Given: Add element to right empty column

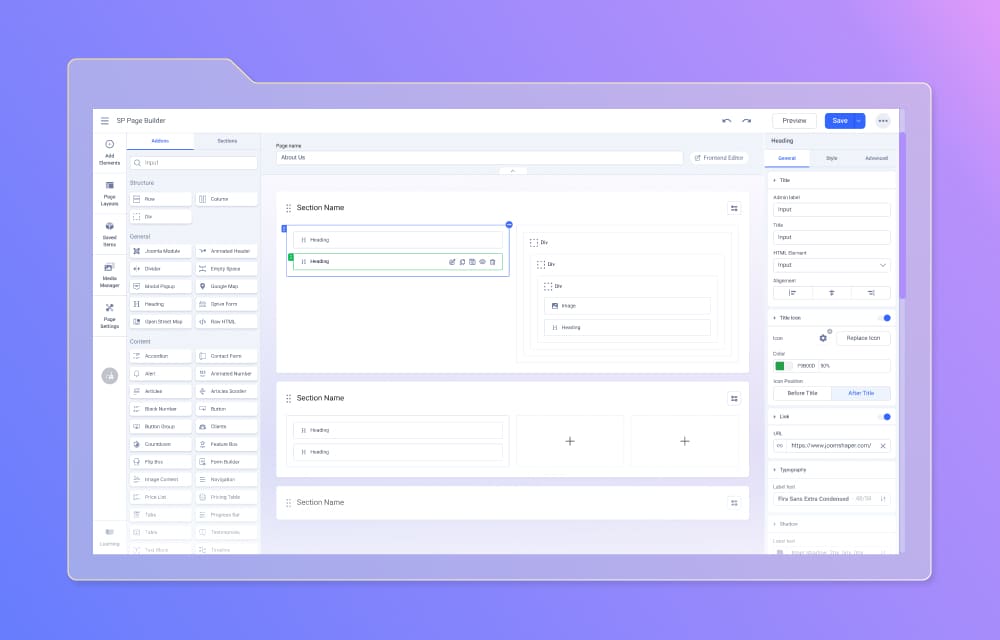Looking at the screenshot, I should pyautogui.click(x=684, y=441).
